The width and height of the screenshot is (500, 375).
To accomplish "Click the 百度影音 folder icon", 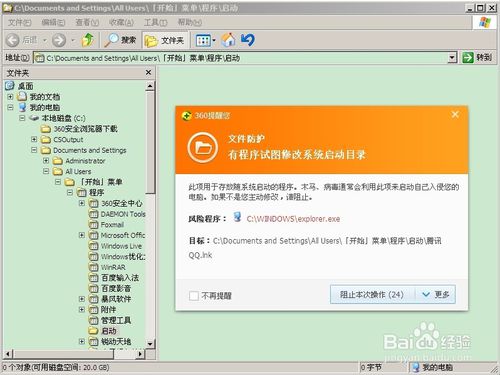I will pos(94,288).
